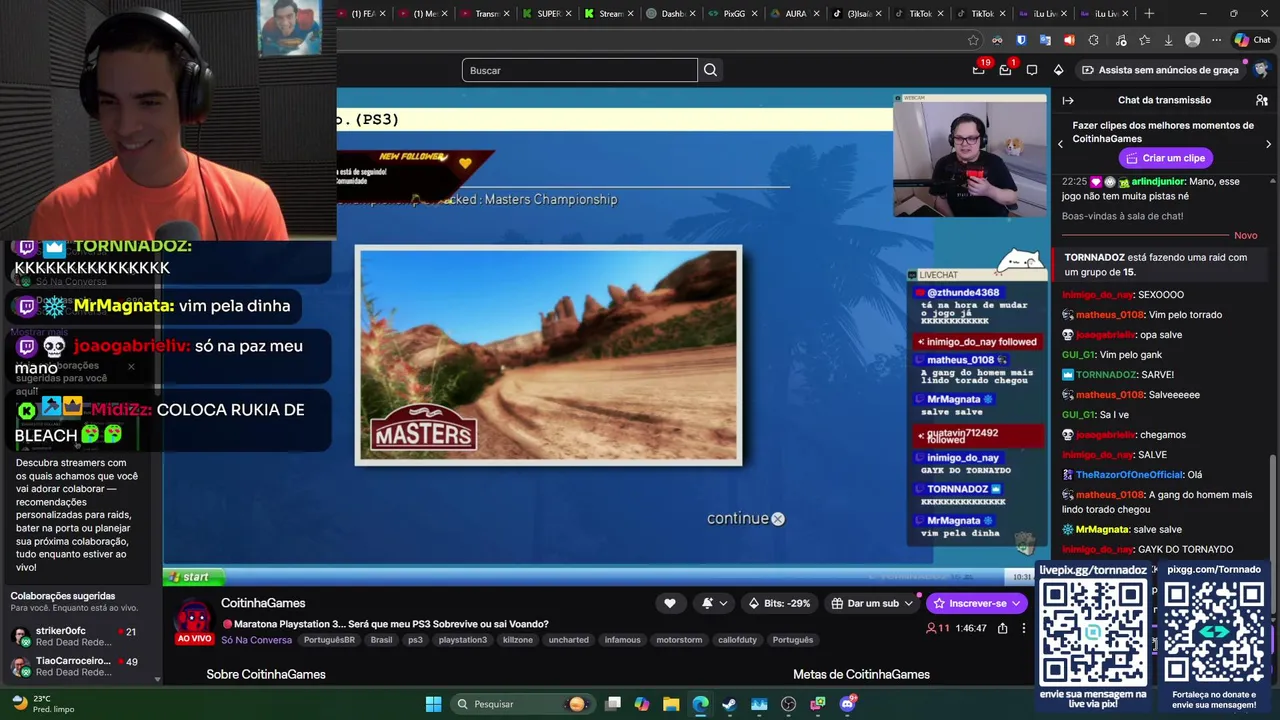The image size is (1280, 720).
Task: Open the Só Na Conversa category link
Action: click(x=256, y=640)
